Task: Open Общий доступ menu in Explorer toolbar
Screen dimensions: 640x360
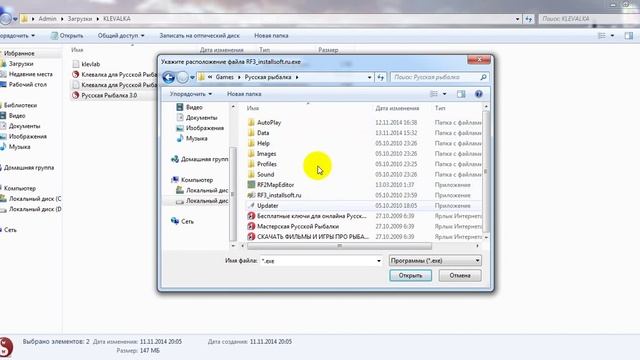Action: [x=121, y=36]
